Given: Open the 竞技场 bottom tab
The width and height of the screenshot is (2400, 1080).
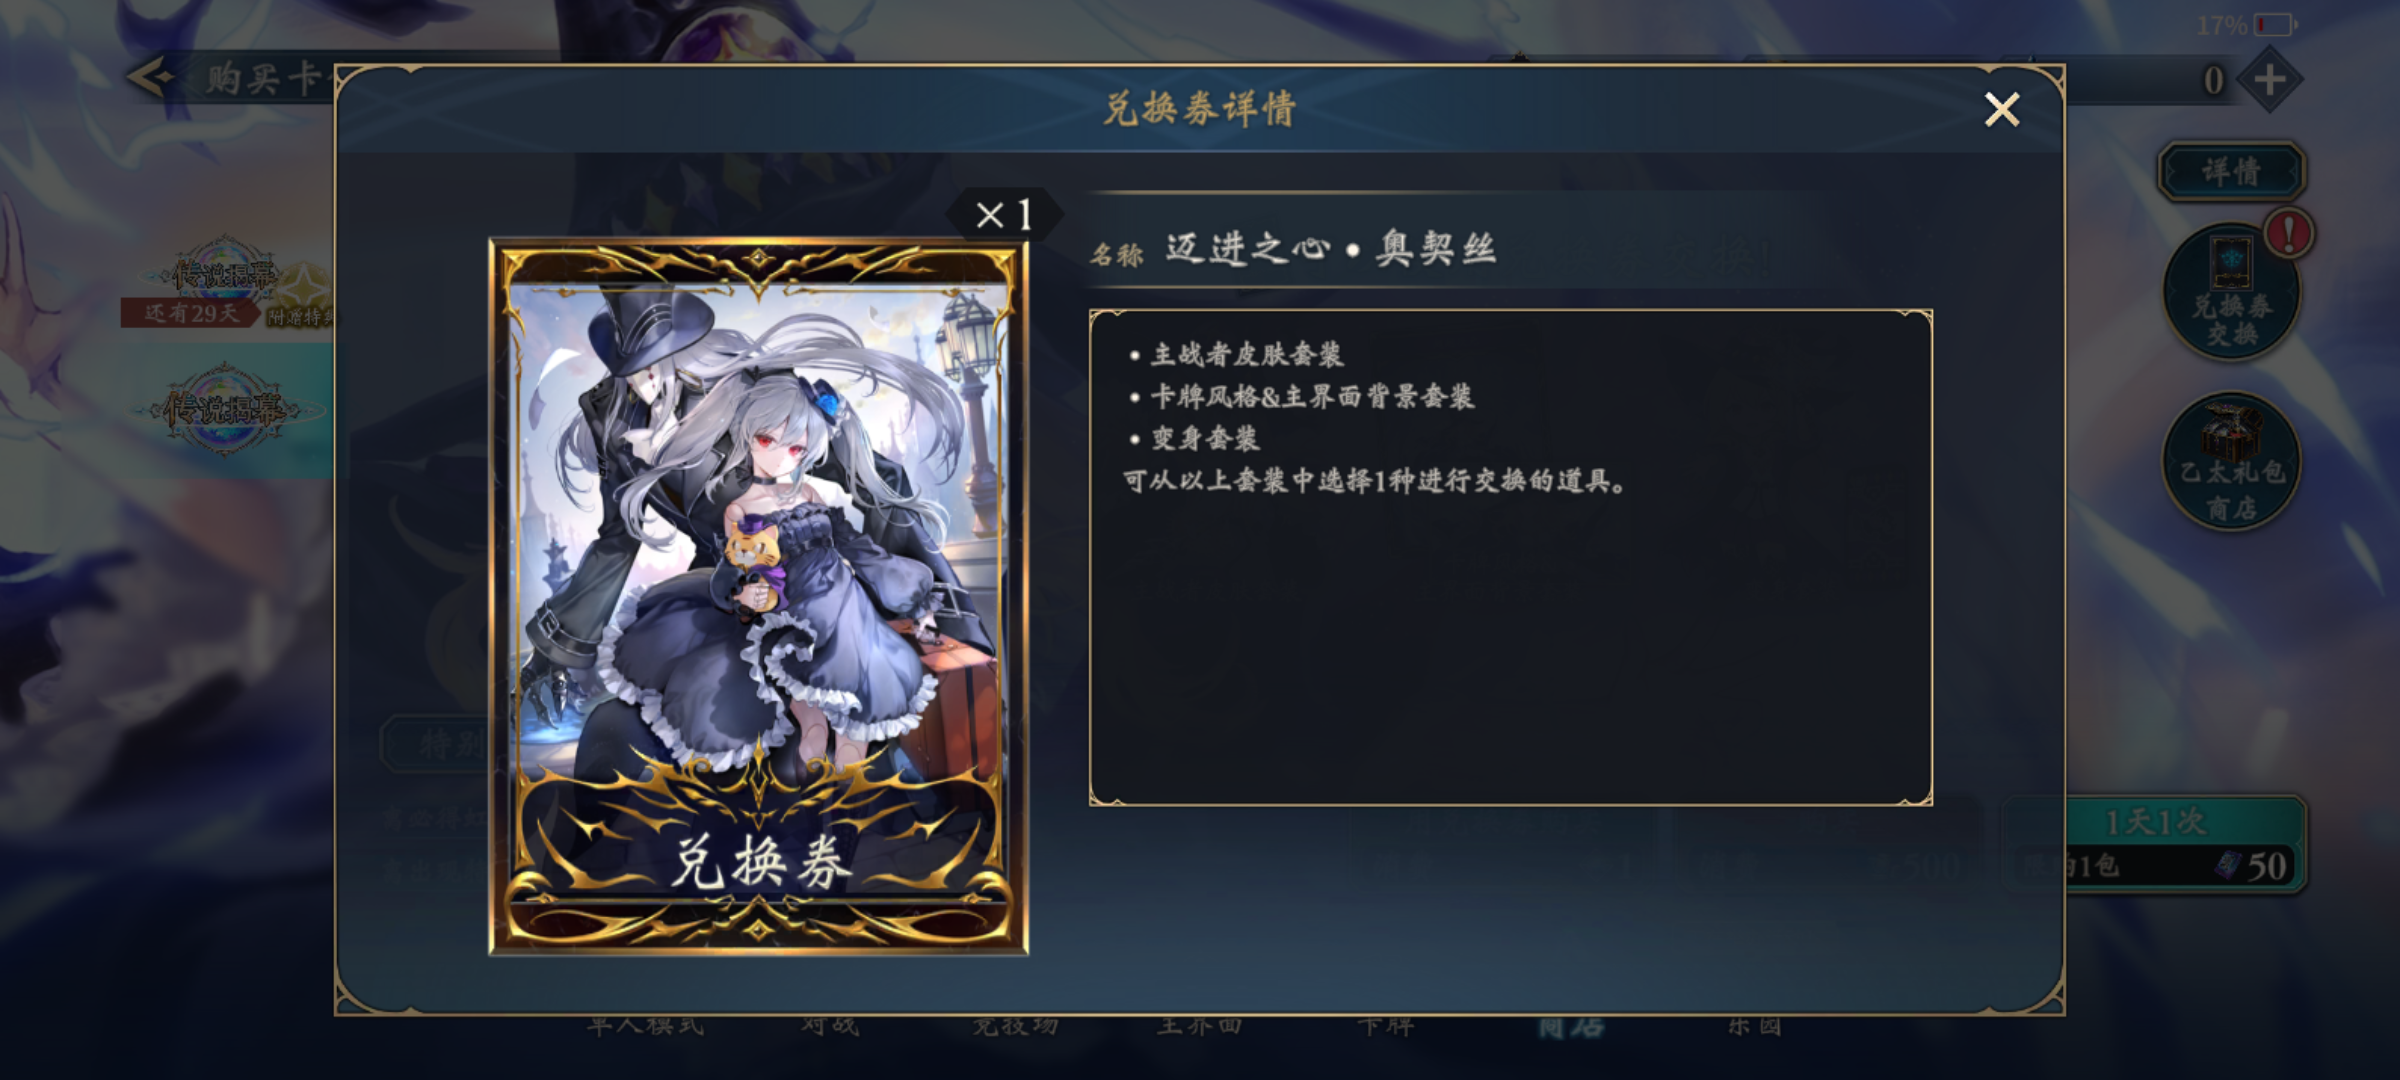Looking at the screenshot, I should (x=1015, y=1026).
